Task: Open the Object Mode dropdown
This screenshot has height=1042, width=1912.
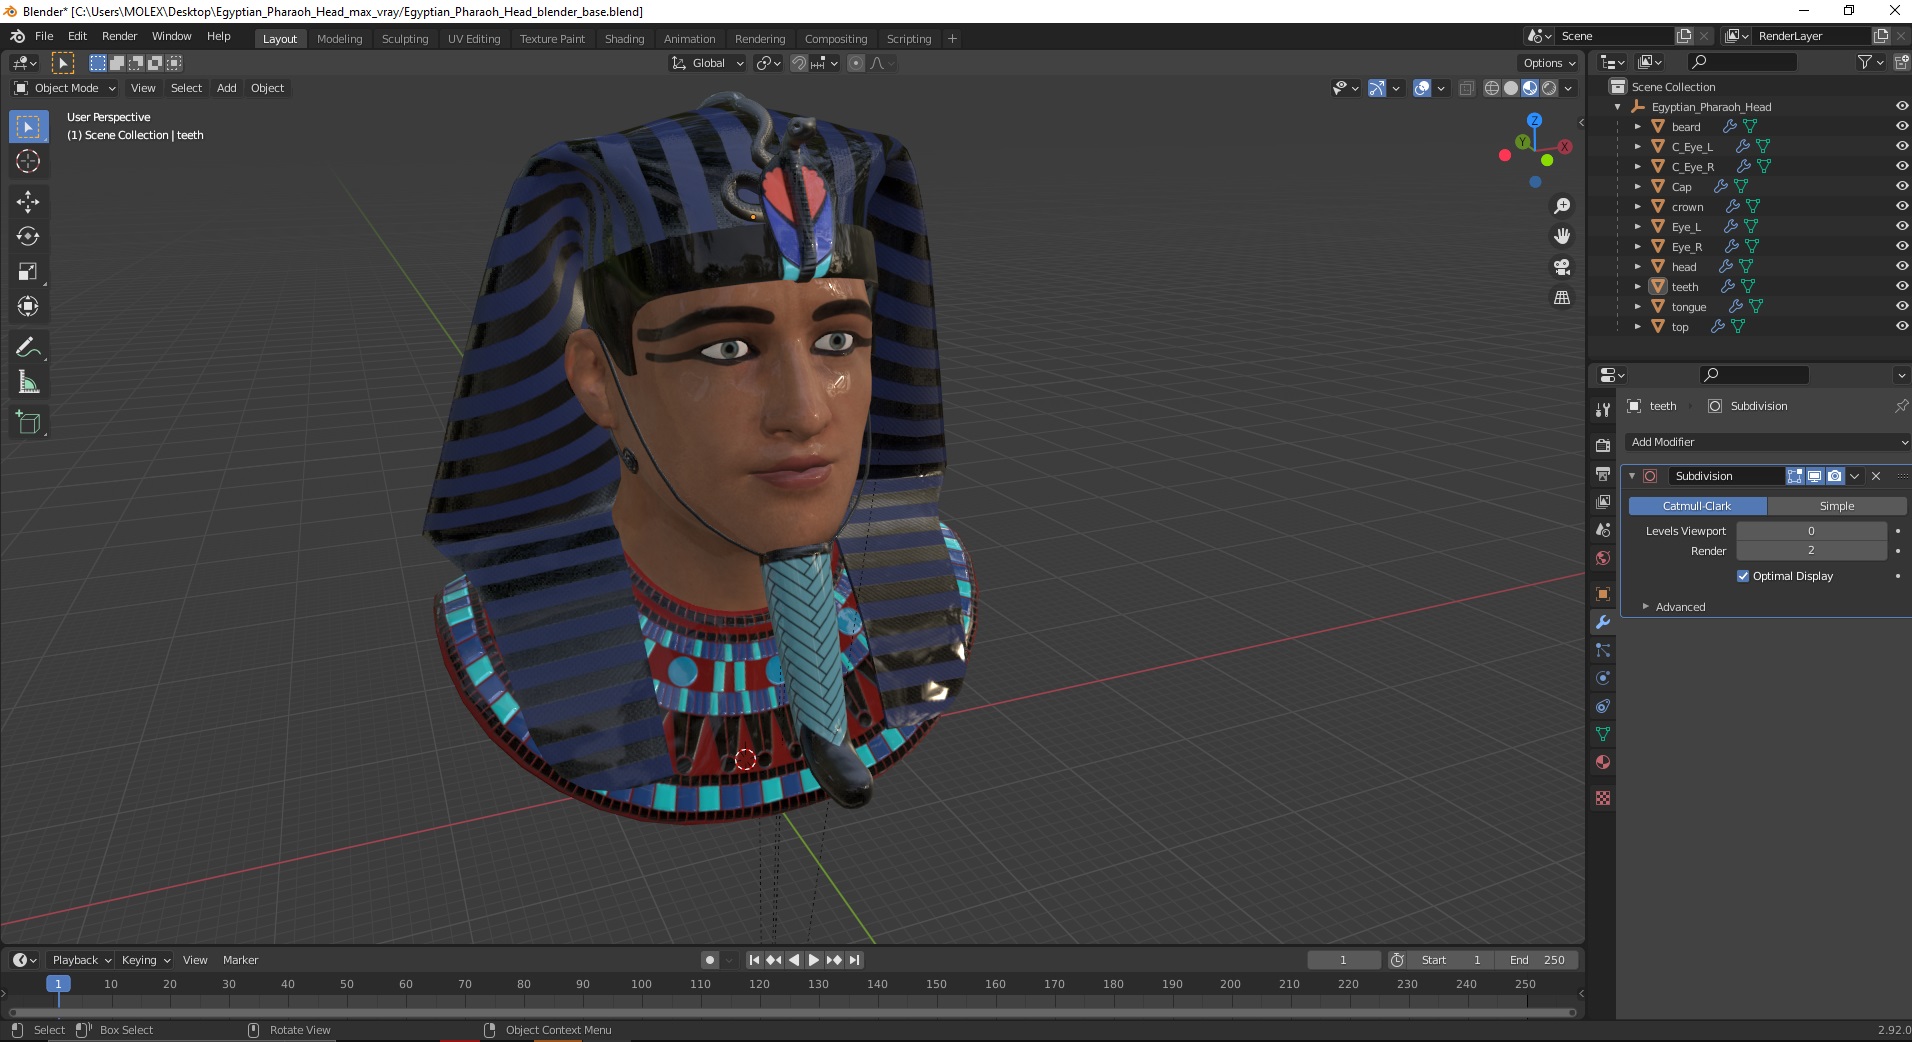Action: tap(65, 88)
